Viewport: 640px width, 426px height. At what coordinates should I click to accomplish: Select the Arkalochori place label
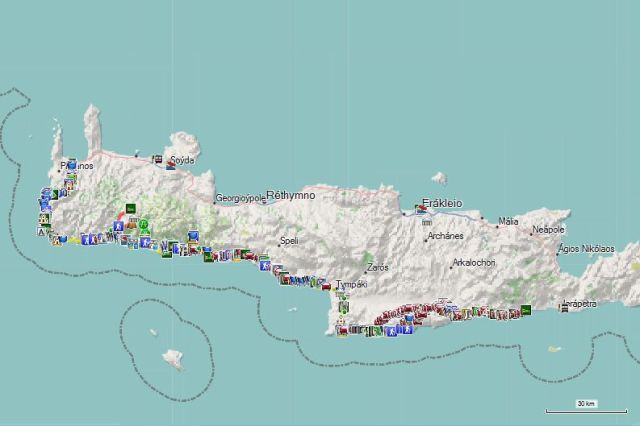click(x=476, y=263)
